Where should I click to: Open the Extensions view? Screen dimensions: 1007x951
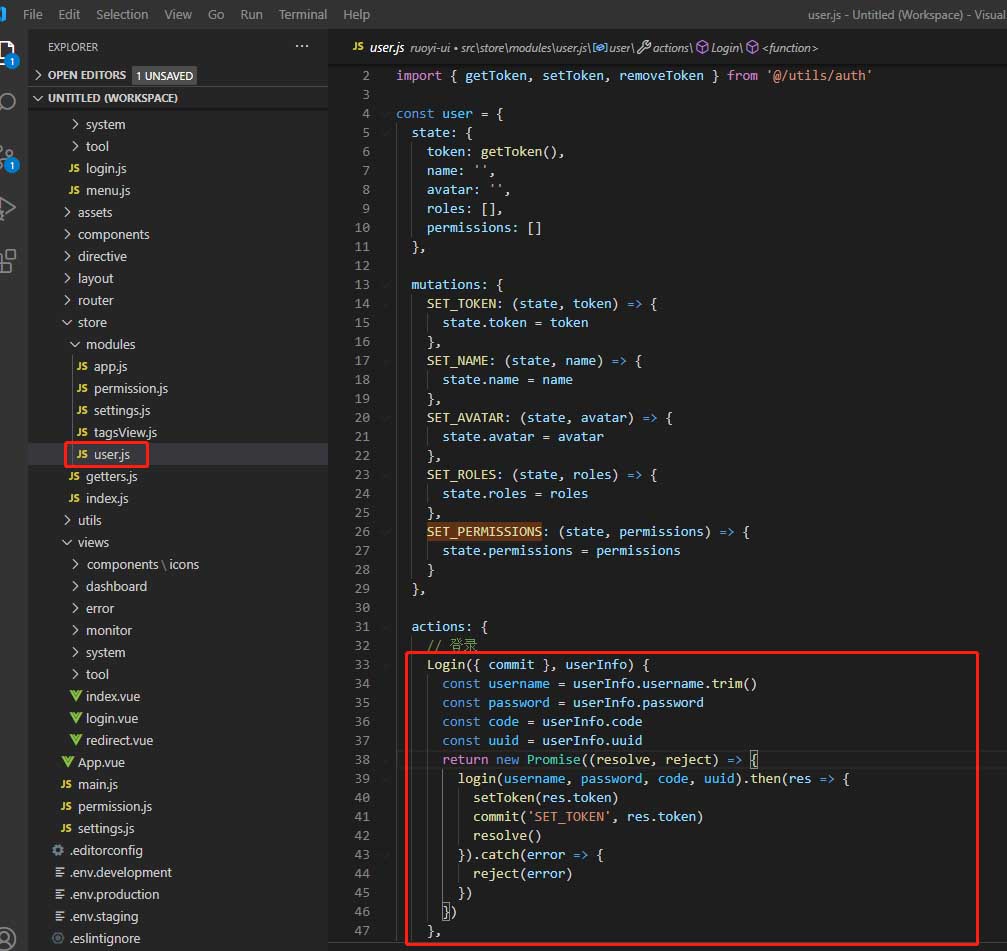pyautogui.click(x=8, y=261)
